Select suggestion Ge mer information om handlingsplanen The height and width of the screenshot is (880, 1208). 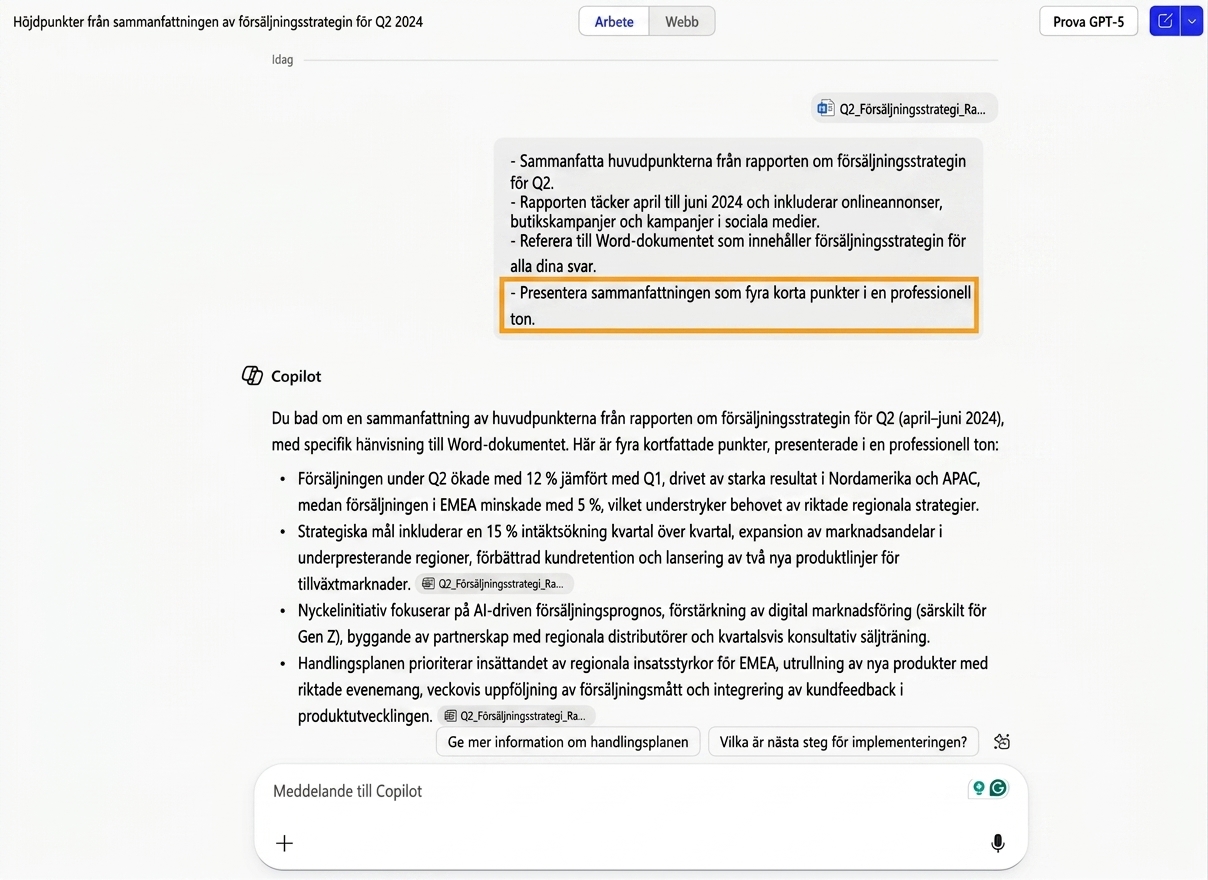click(x=568, y=742)
